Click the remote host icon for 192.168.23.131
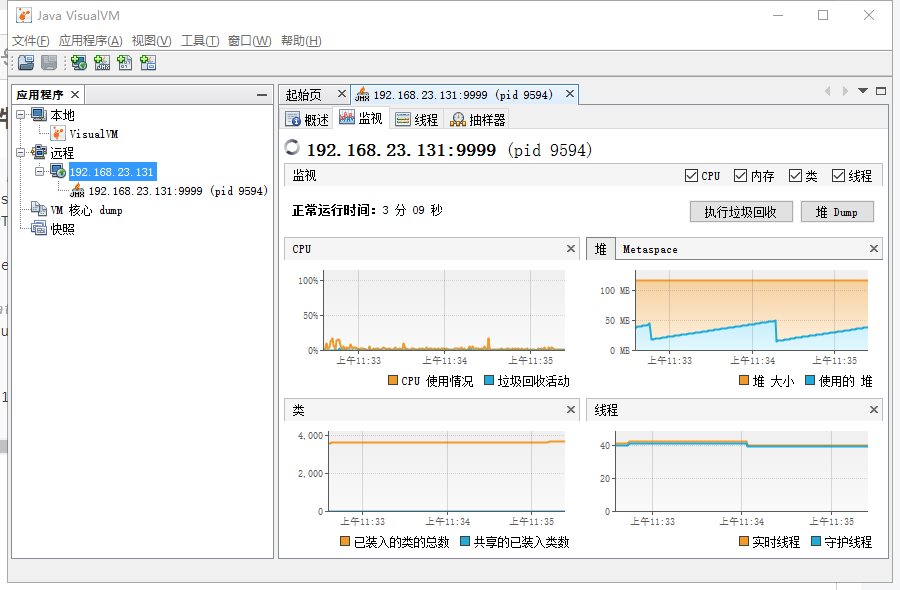Viewport: 900px width, 590px height. [58, 171]
